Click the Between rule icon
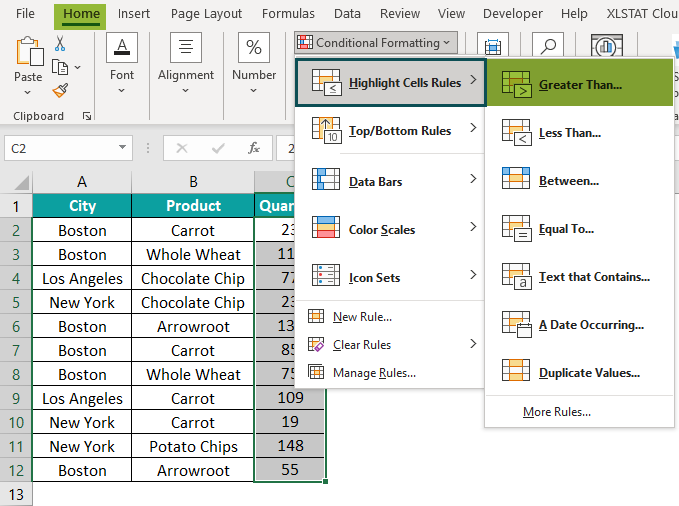This screenshot has height=506, width=679. [x=516, y=178]
